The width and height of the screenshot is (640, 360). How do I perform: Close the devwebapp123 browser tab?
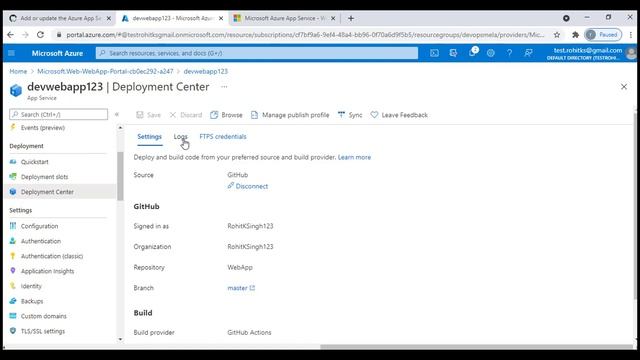[x=221, y=18]
